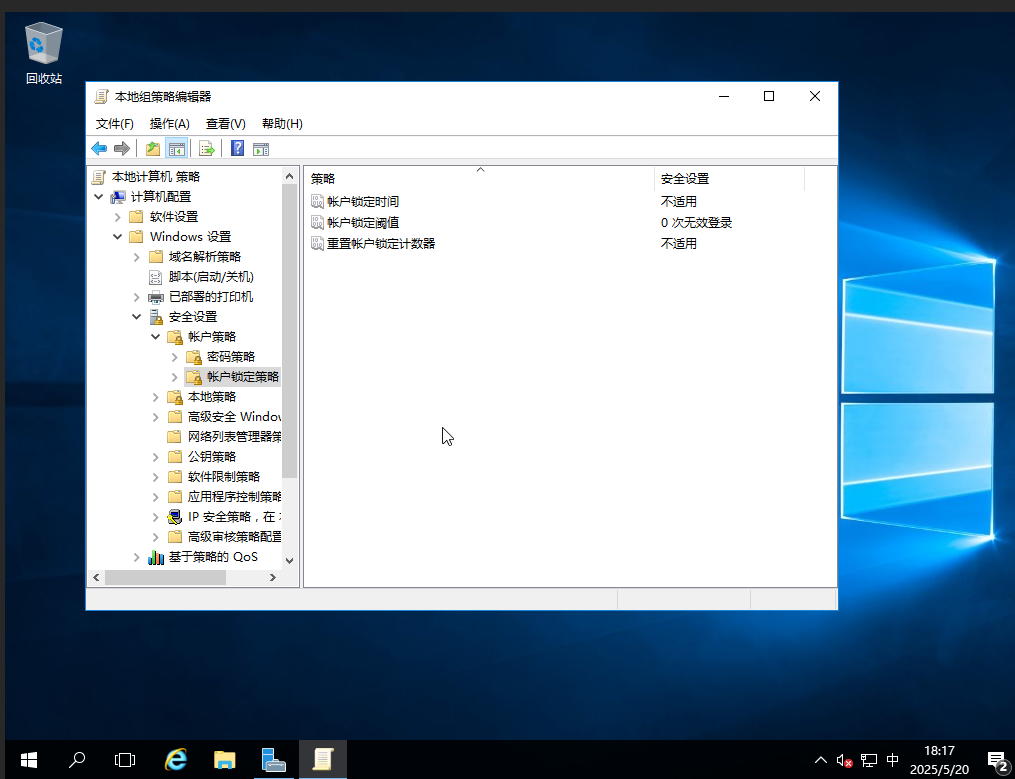Click the 计算机配置 computer icon in tree
Screen dimensions: 1015x779
118,197
